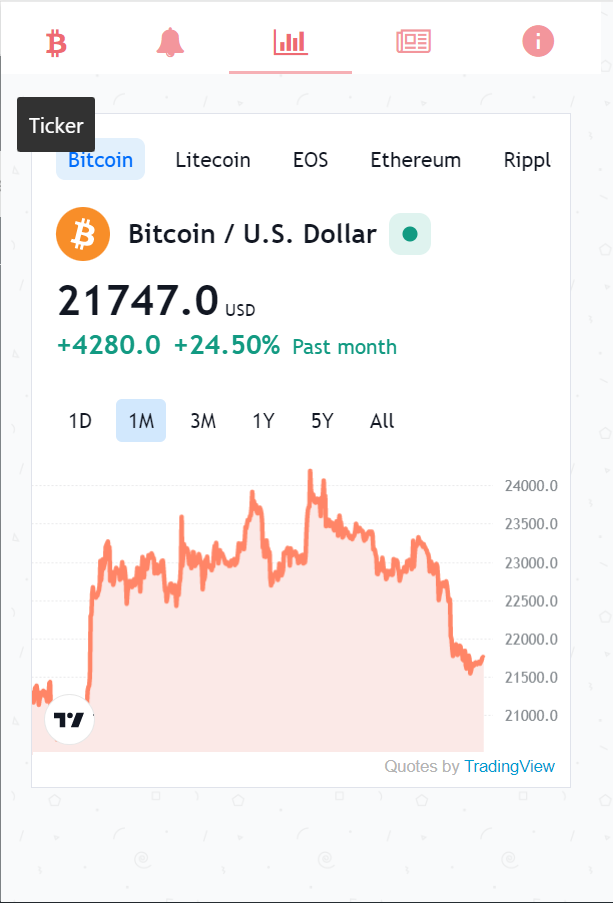
Task: Select the Bitcoin symbol tab
Action: click(x=100, y=160)
